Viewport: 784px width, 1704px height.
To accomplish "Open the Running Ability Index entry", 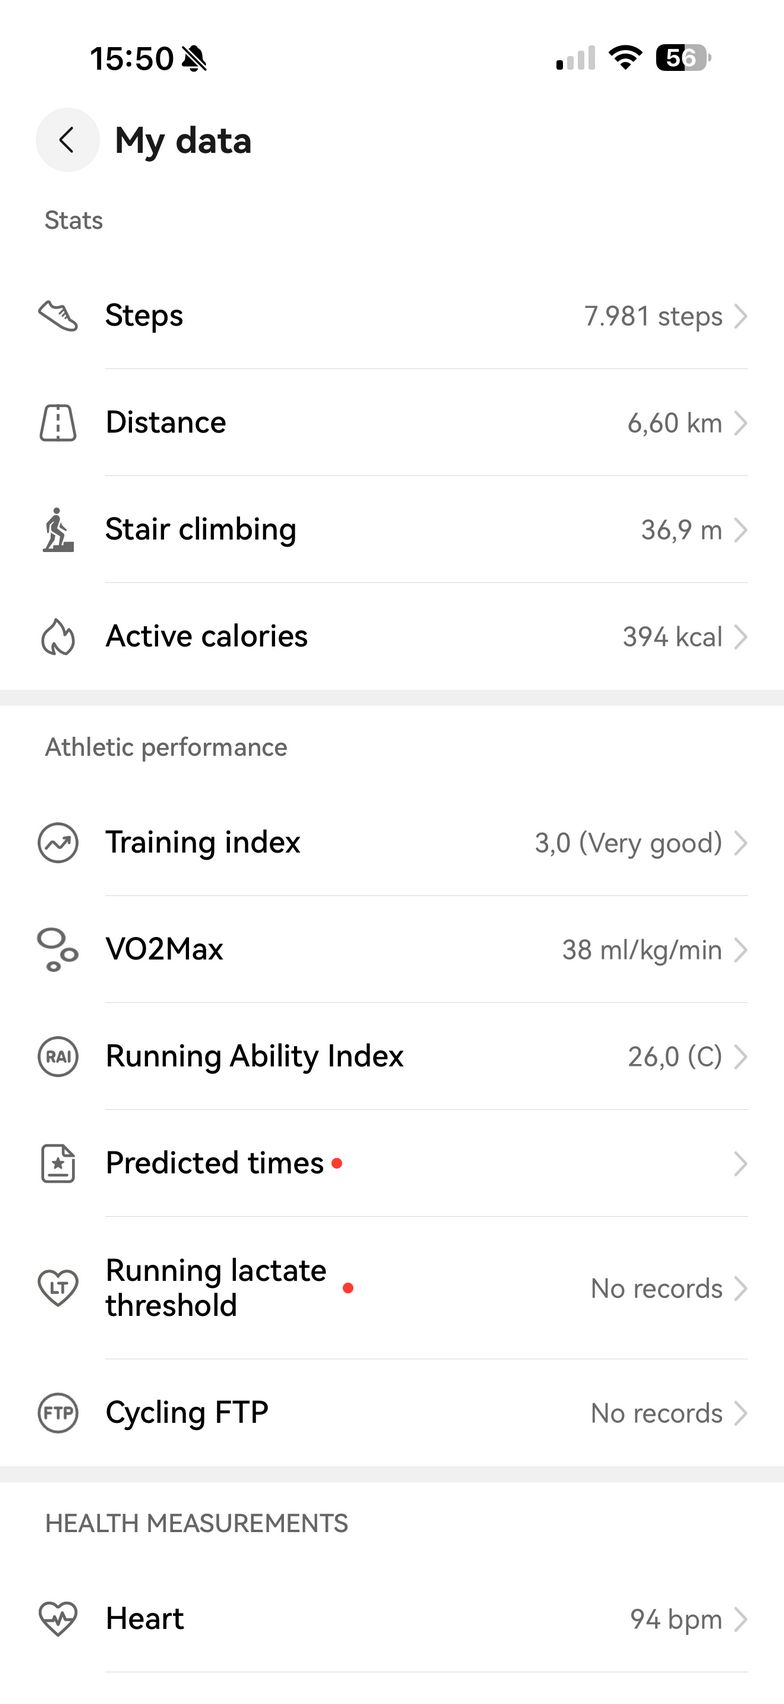I will 255,1057.
